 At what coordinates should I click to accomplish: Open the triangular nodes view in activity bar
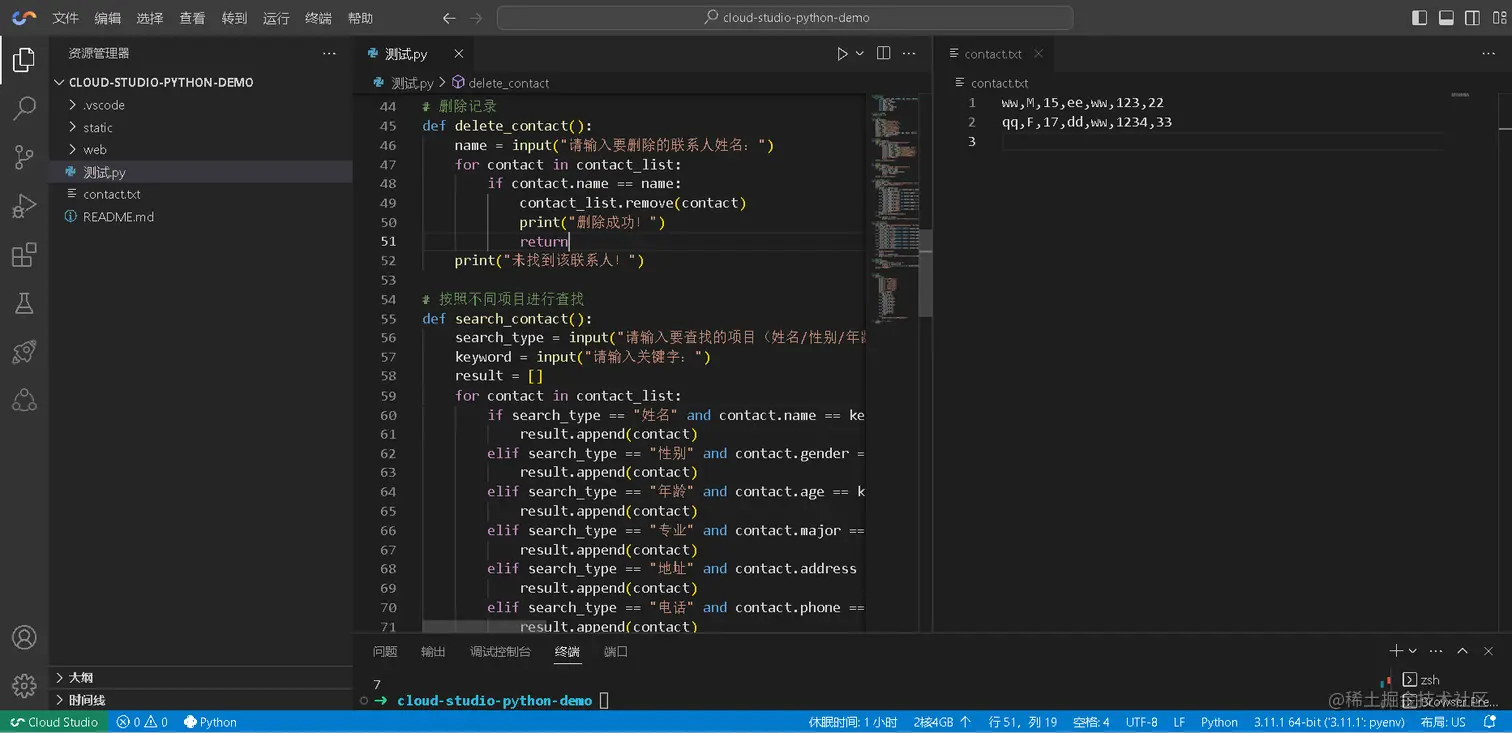24,400
